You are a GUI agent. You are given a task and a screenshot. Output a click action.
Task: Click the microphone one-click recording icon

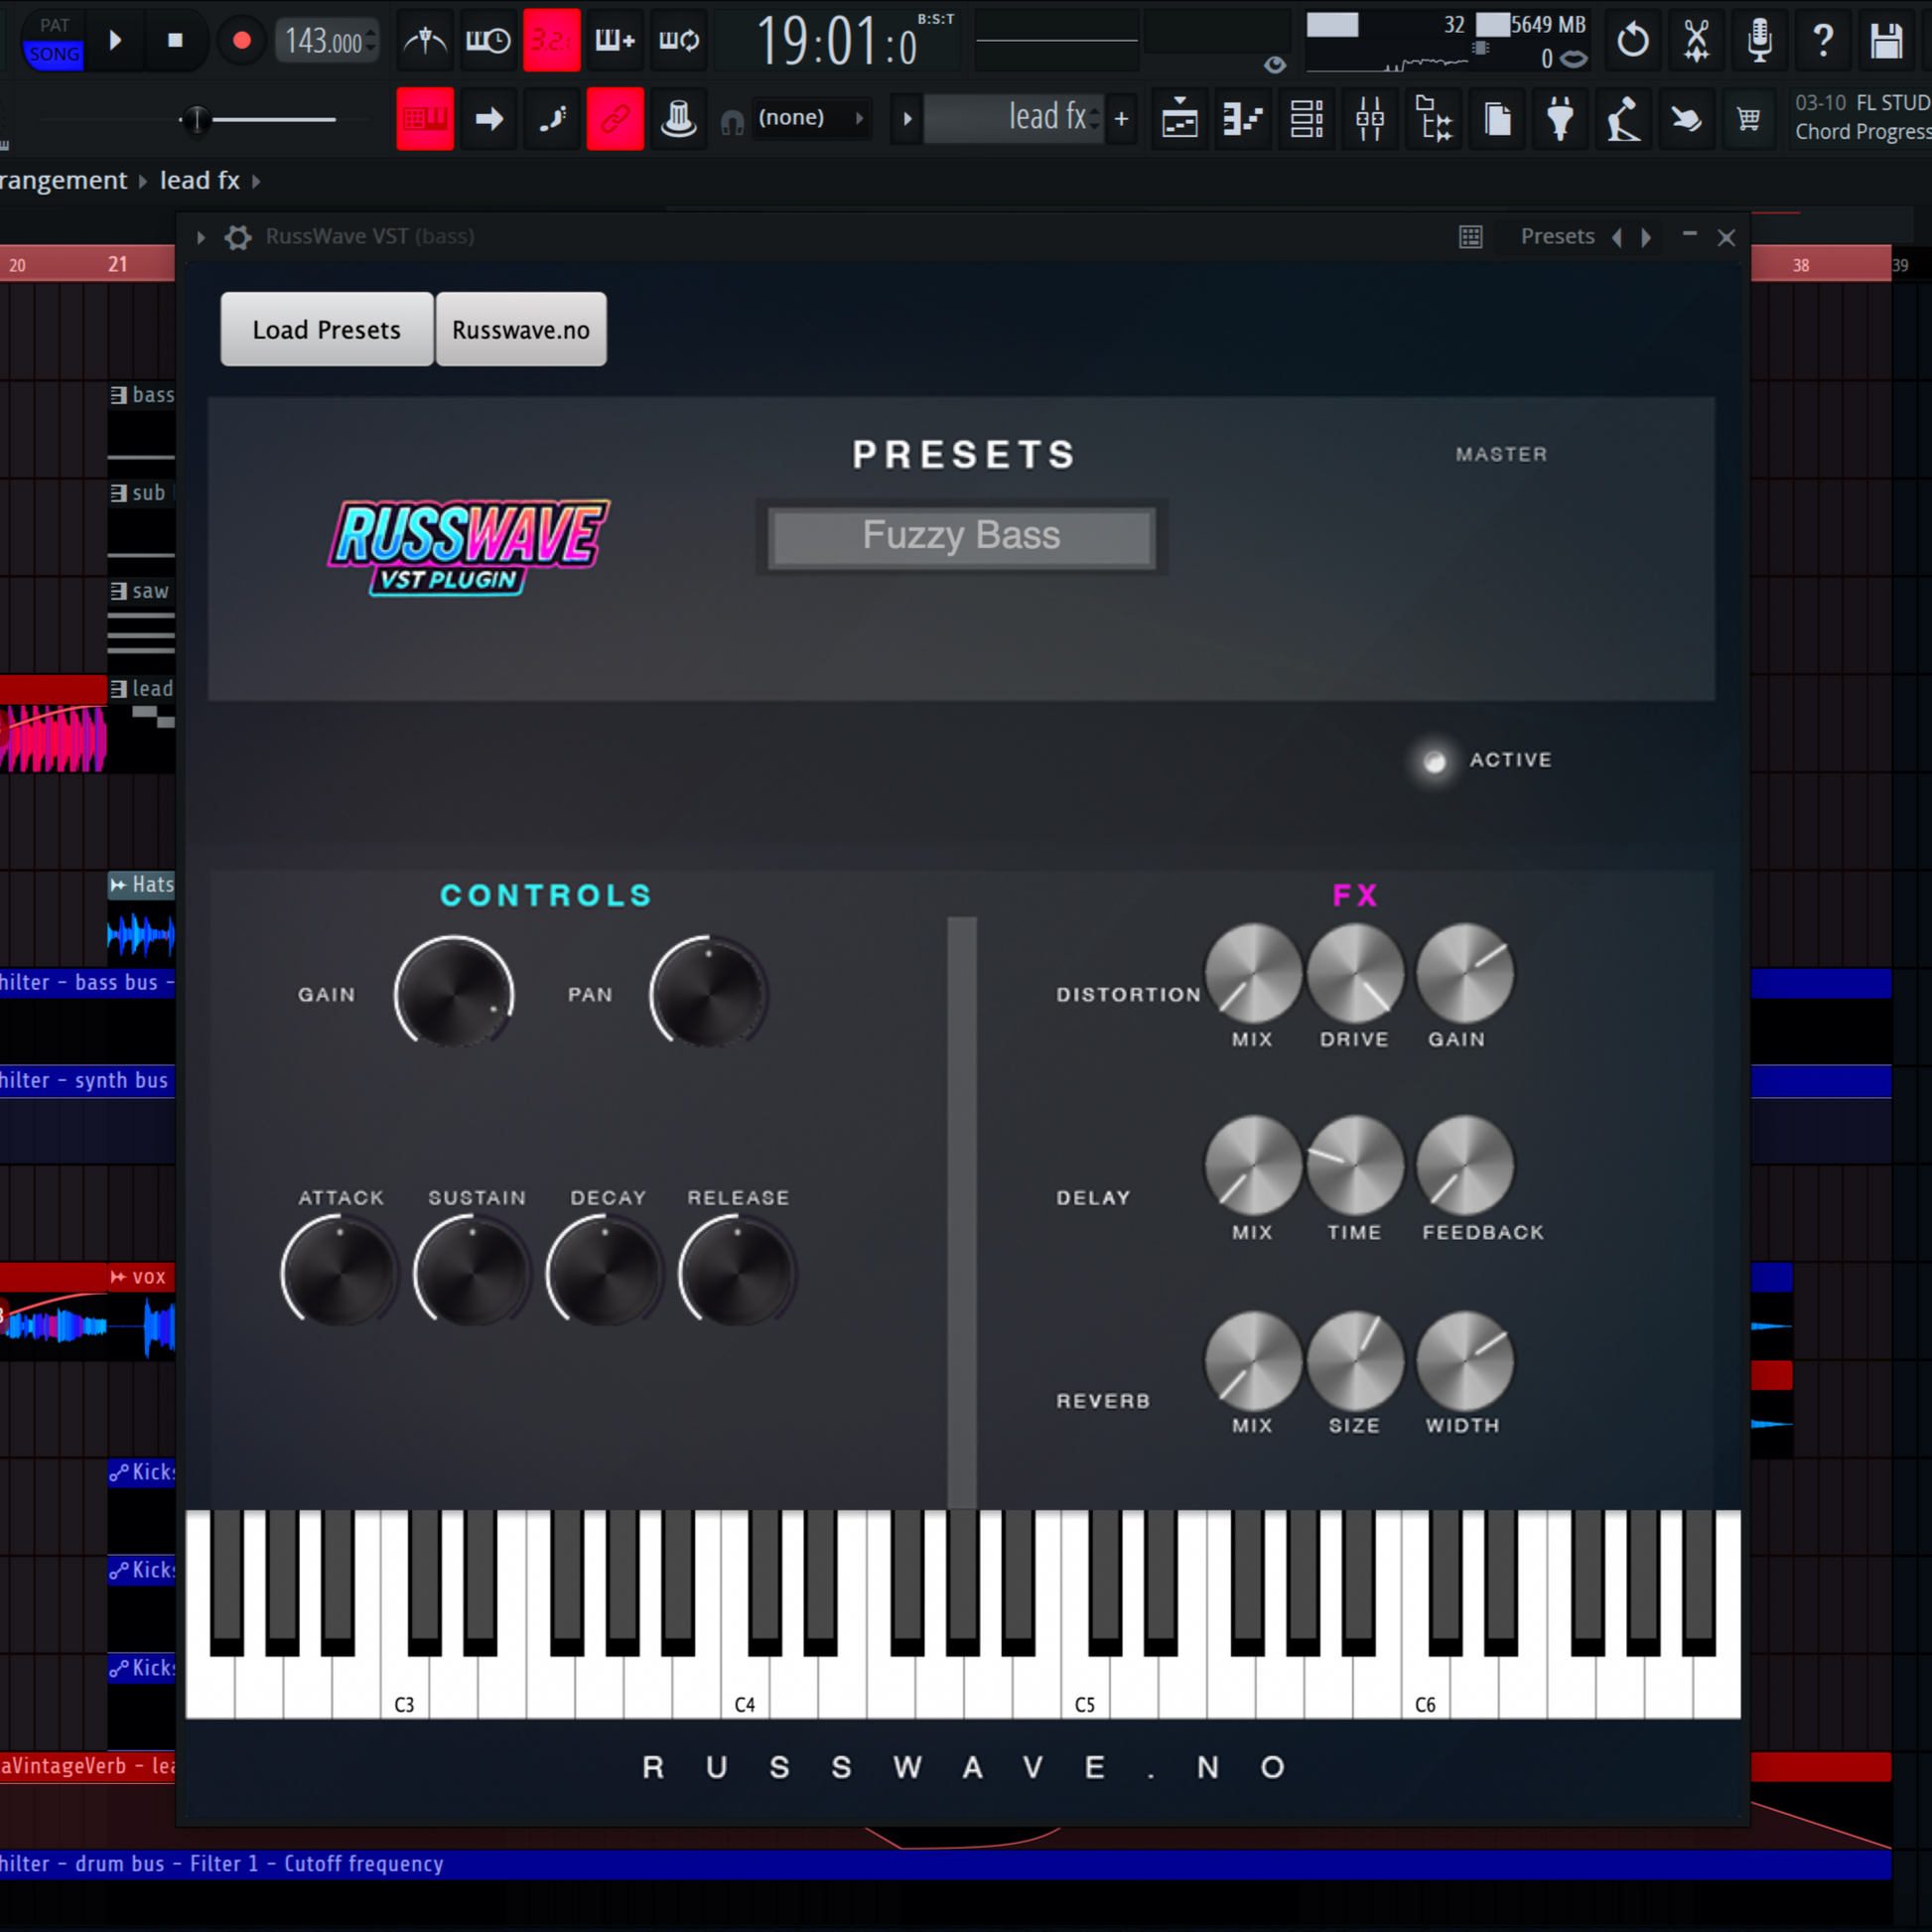pyautogui.click(x=1759, y=41)
